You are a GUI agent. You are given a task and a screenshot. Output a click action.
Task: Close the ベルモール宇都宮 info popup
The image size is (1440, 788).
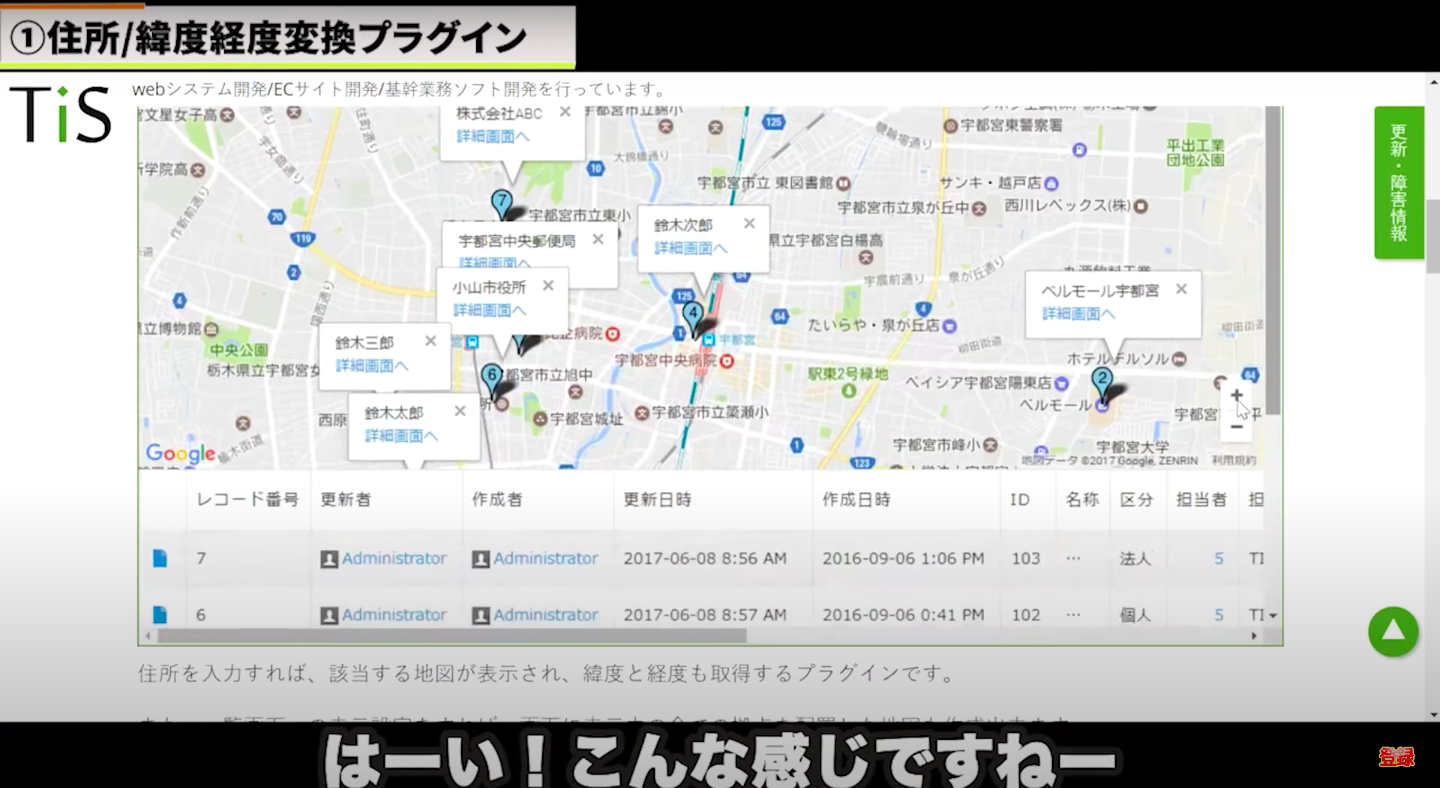click(1181, 289)
